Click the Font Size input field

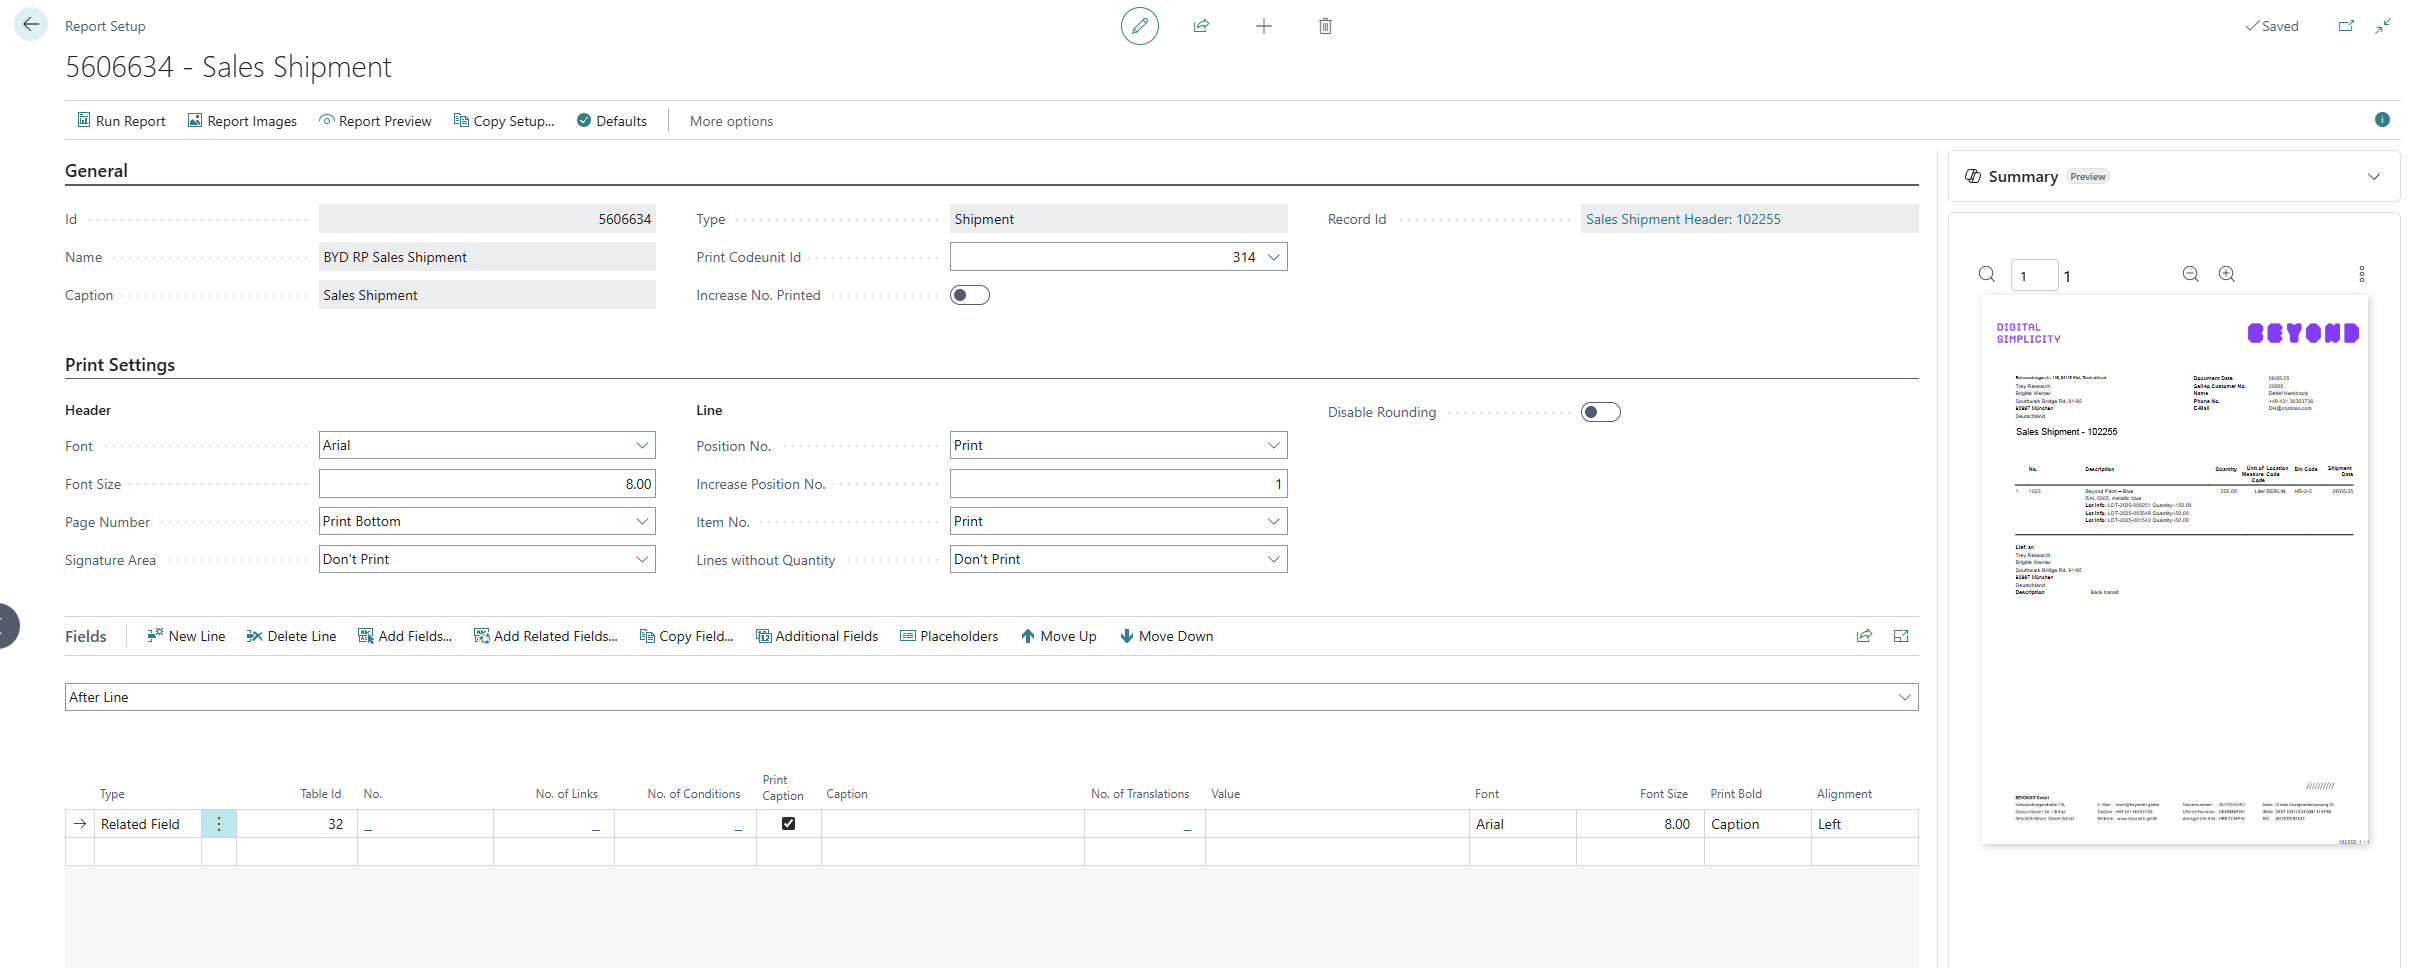click(487, 484)
